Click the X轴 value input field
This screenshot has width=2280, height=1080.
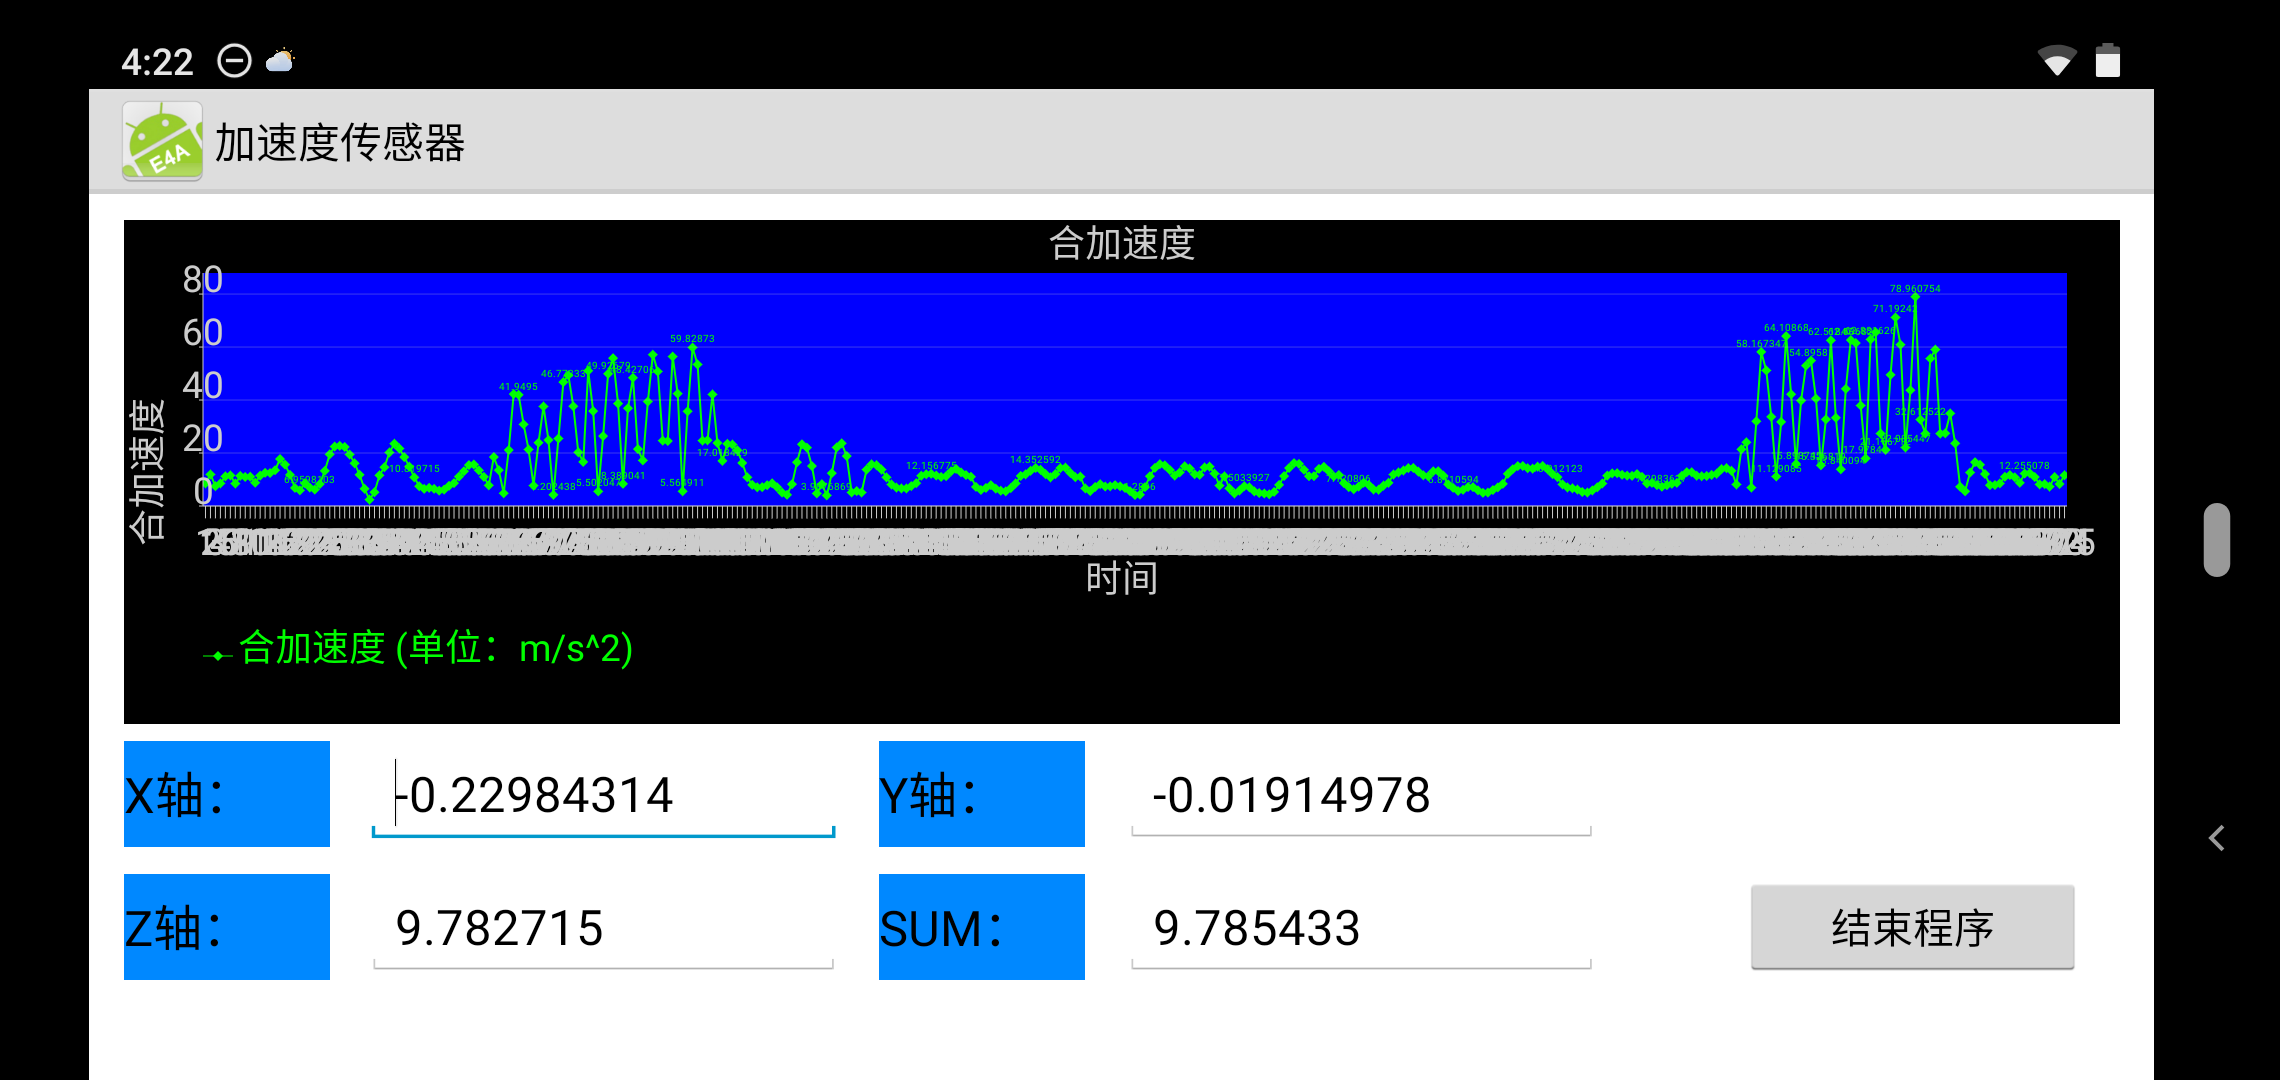point(603,796)
